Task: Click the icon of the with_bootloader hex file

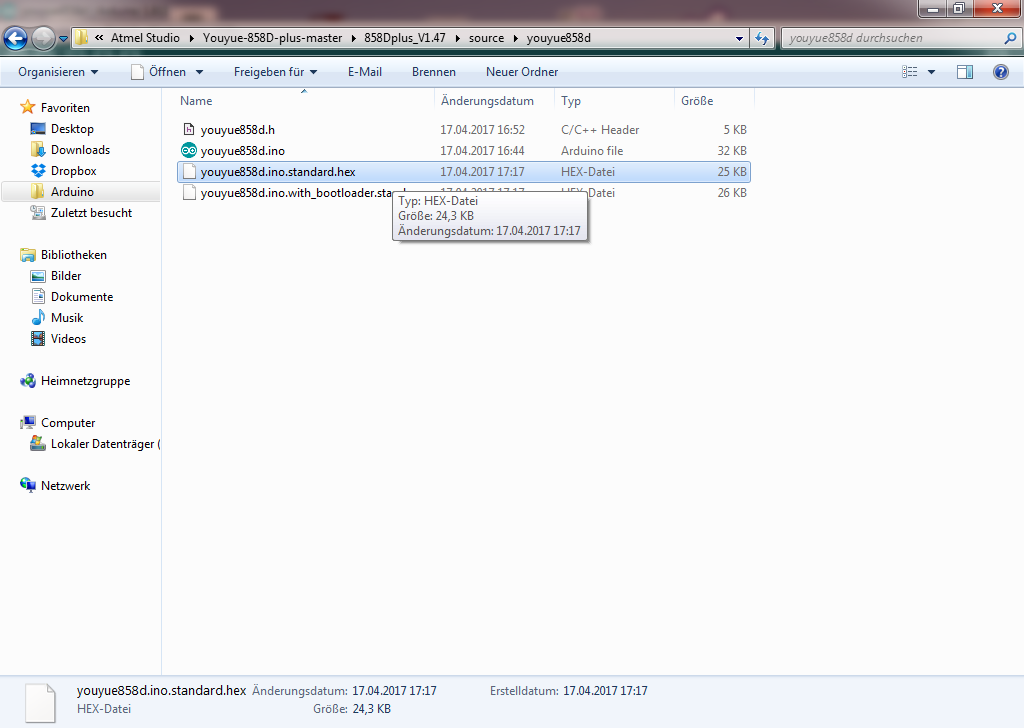Action: (x=189, y=193)
